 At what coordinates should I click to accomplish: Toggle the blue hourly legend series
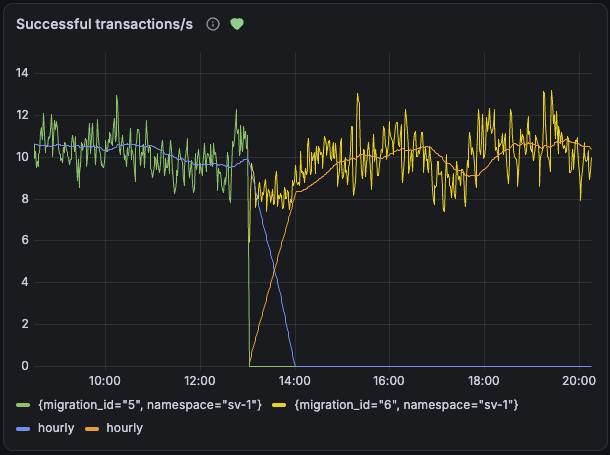56,428
